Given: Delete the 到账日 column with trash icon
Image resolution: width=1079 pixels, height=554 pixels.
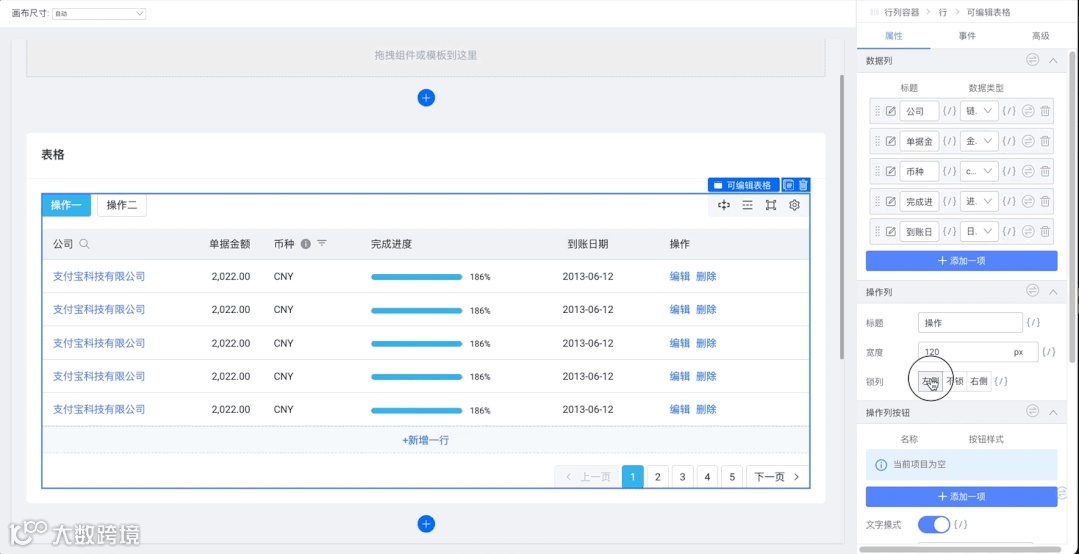Looking at the screenshot, I should (x=1045, y=232).
